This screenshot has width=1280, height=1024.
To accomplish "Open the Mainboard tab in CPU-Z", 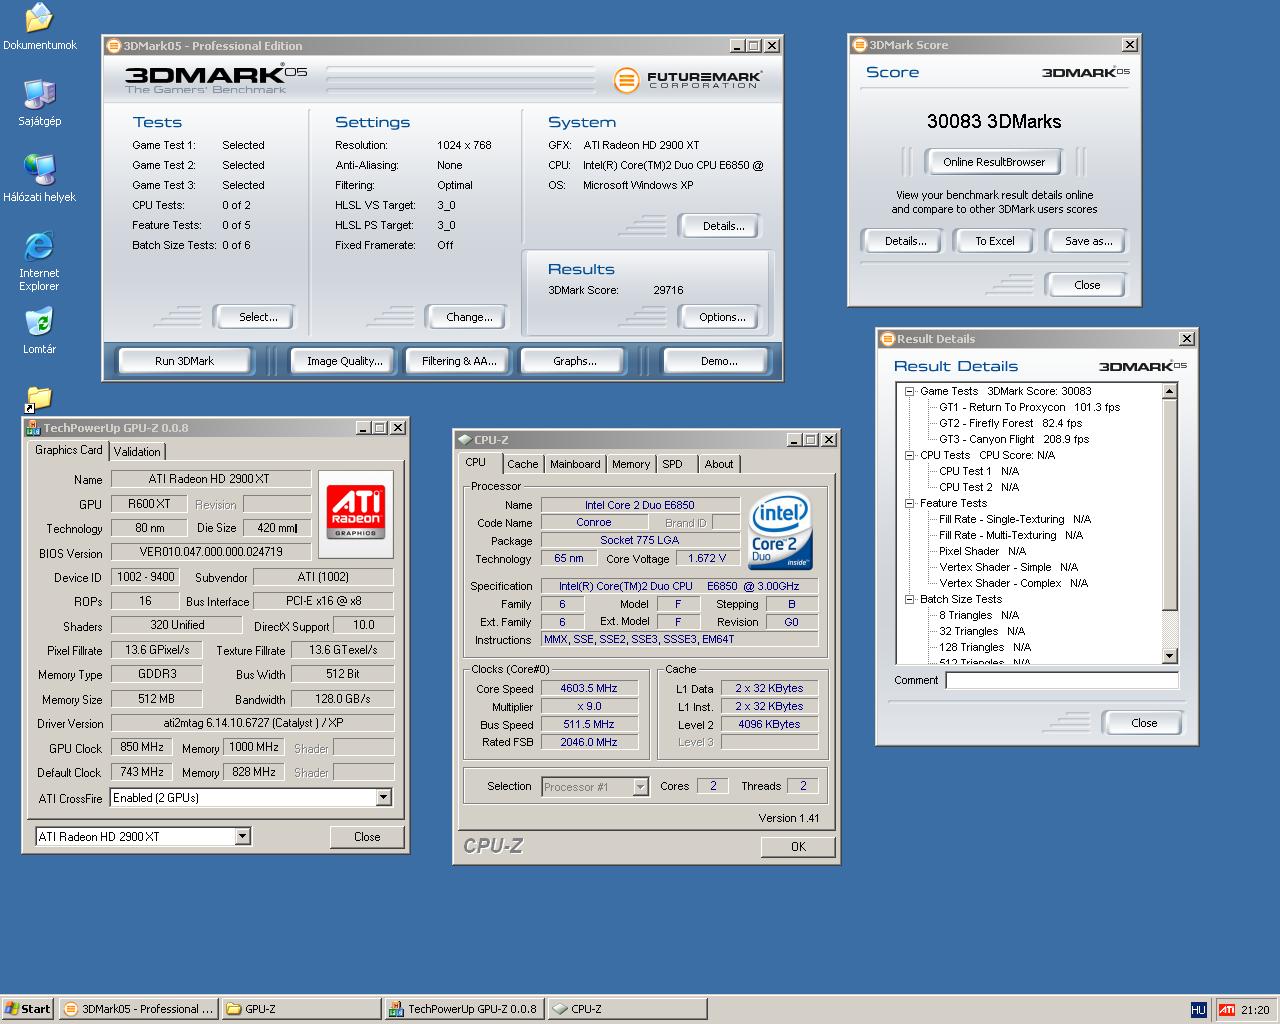I will tap(575, 464).
